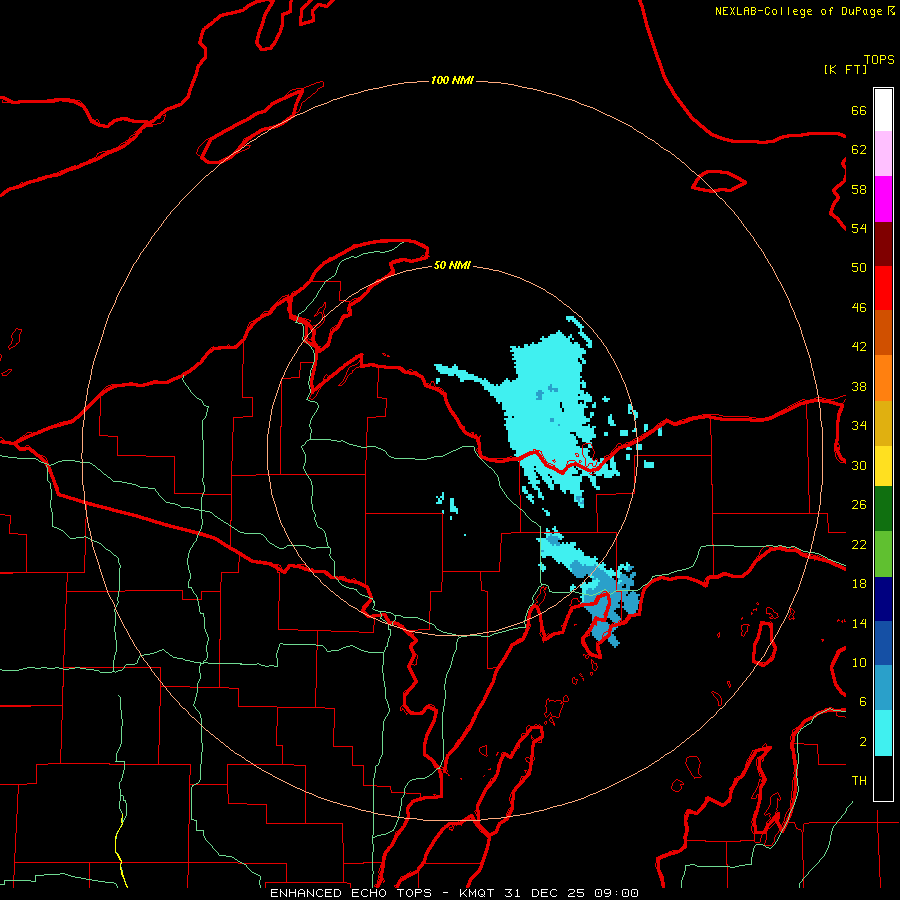Click the dark red legend swatch

pyautogui.click(x=883, y=244)
